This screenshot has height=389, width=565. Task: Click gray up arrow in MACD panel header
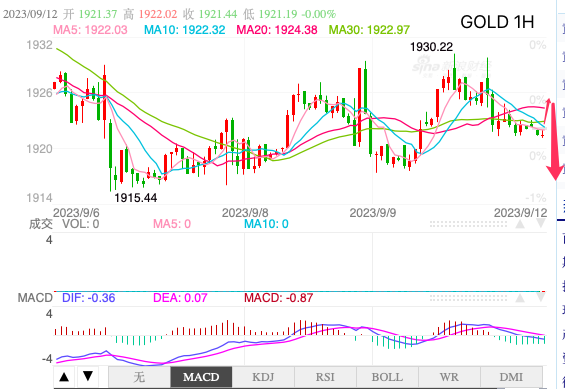[520, 298]
